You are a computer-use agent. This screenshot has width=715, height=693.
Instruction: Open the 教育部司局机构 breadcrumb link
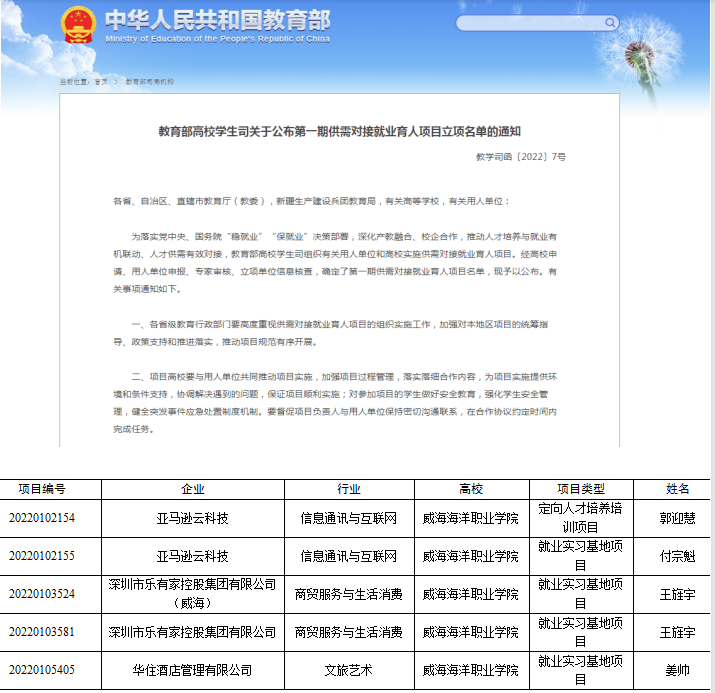pyautogui.click(x=150, y=82)
